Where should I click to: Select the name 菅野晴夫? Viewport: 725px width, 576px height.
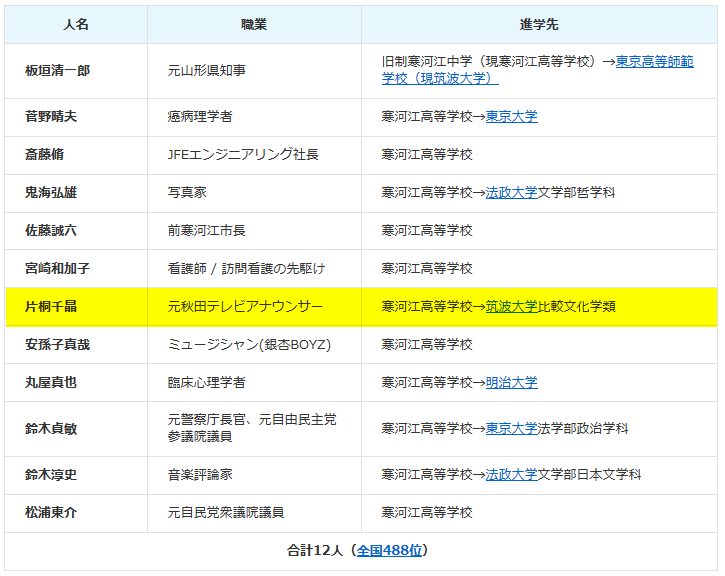(51, 116)
